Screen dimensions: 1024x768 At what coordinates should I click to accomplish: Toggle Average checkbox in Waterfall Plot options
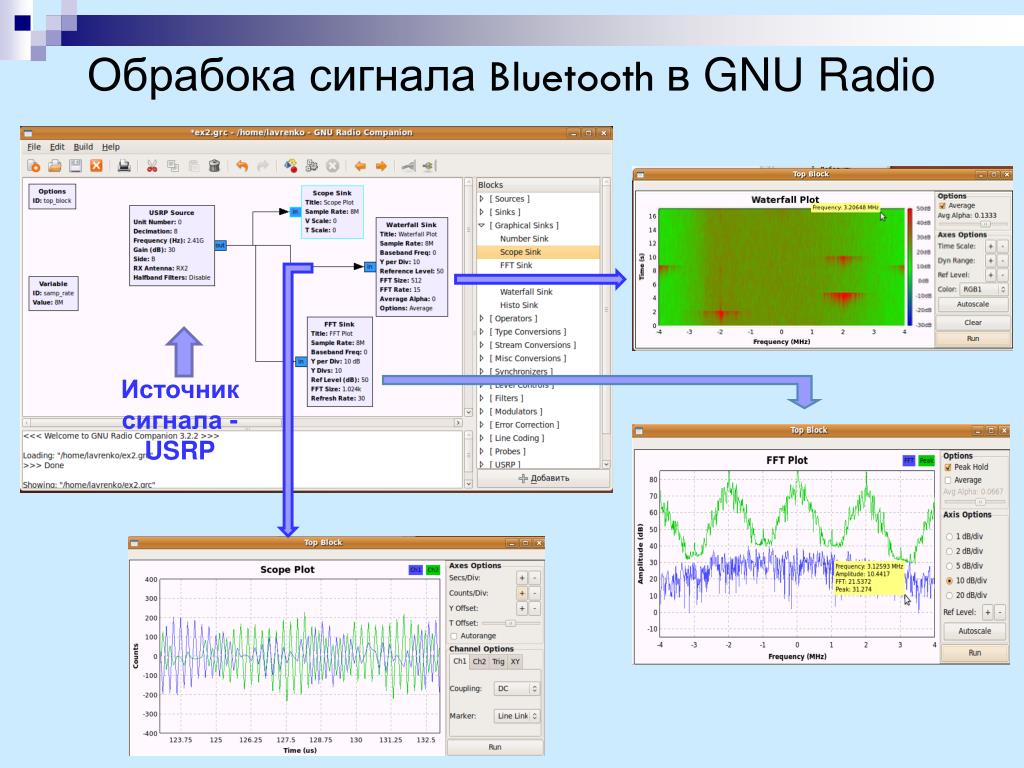pos(942,206)
